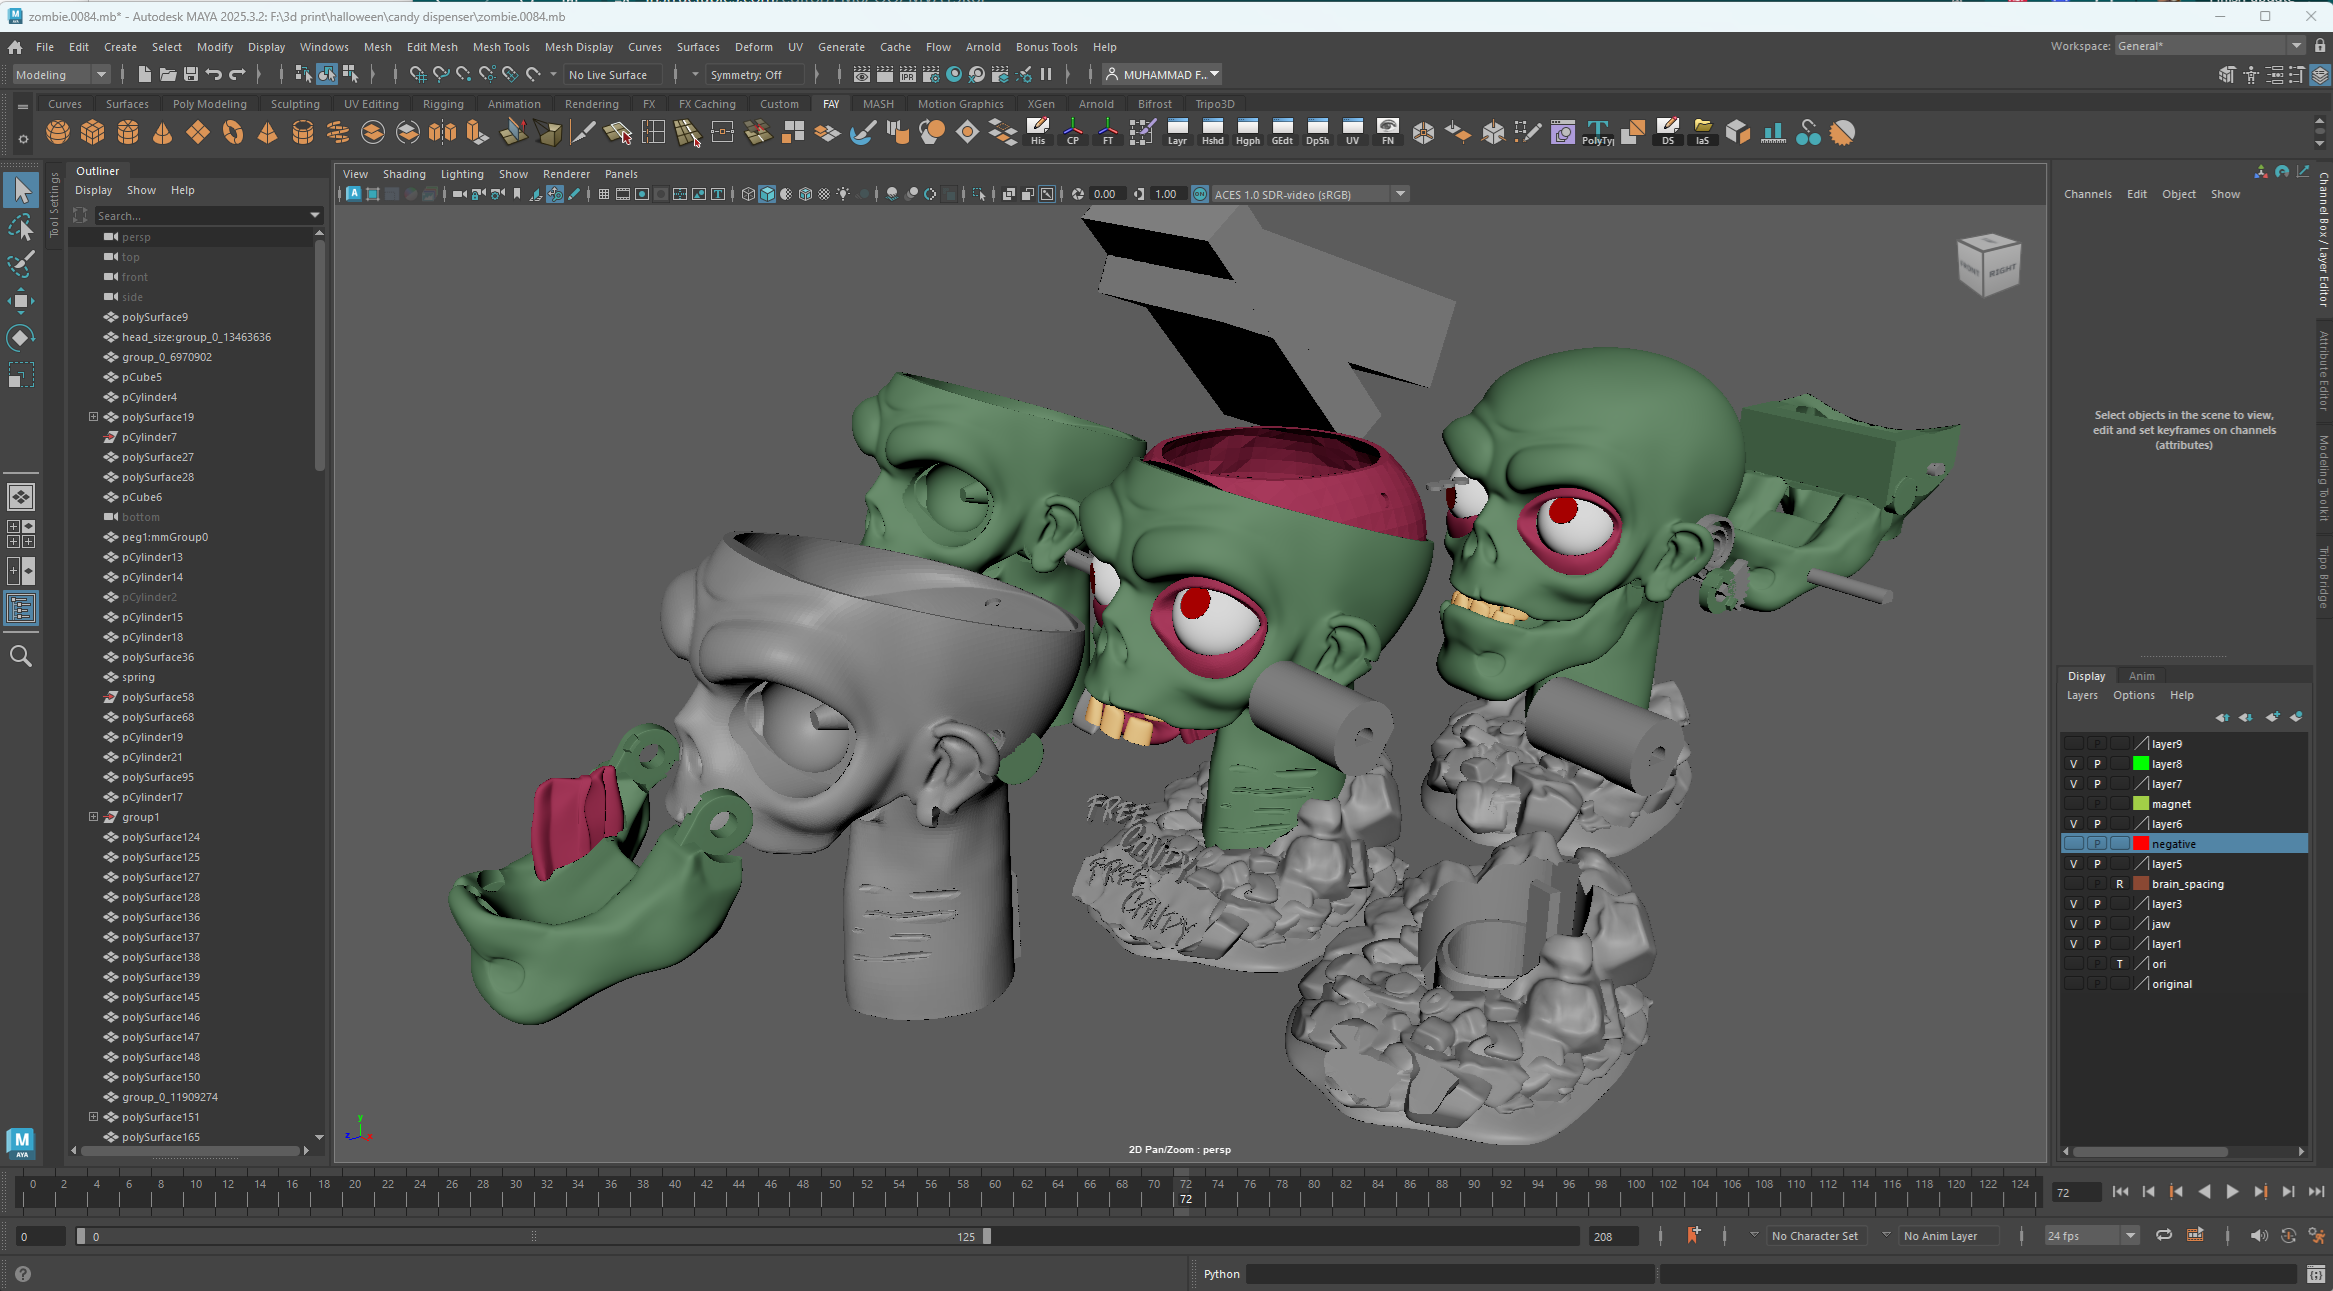Play the animation forwards

[x=2232, y=1192]
